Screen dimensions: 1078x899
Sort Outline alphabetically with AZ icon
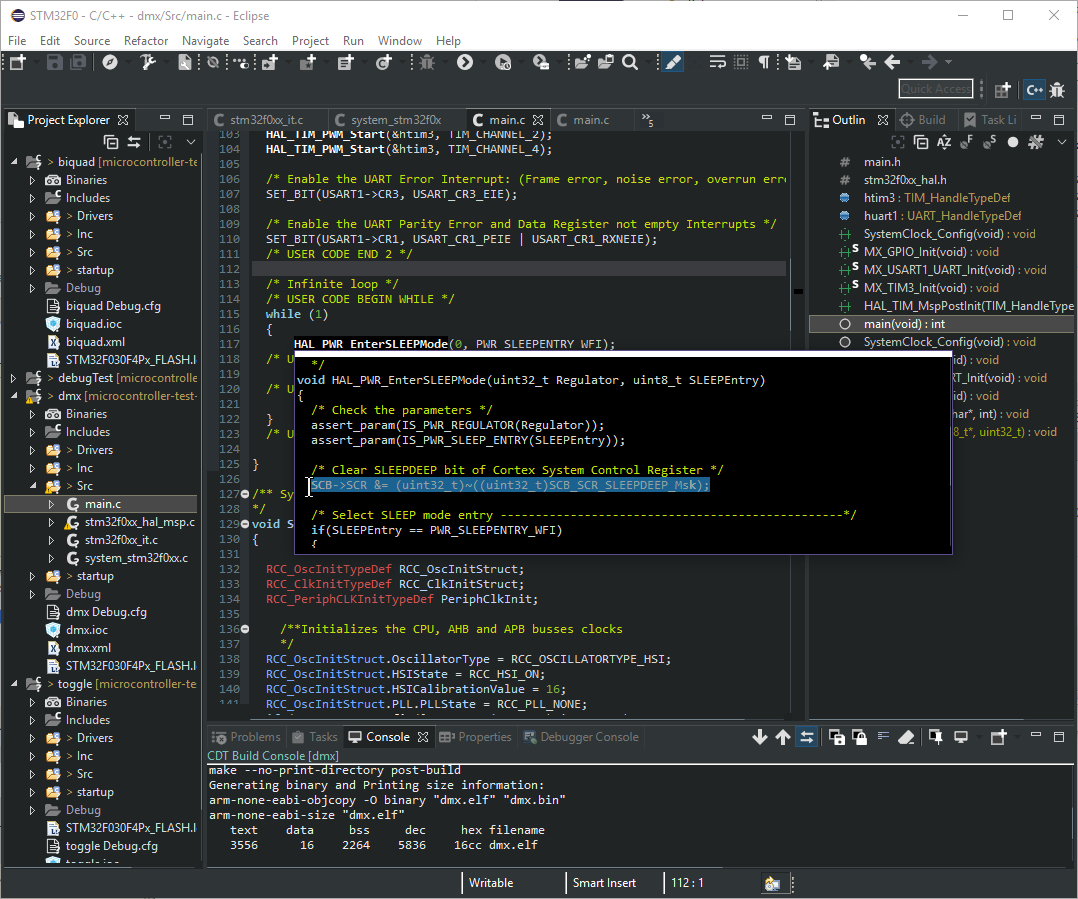point(944,142)
